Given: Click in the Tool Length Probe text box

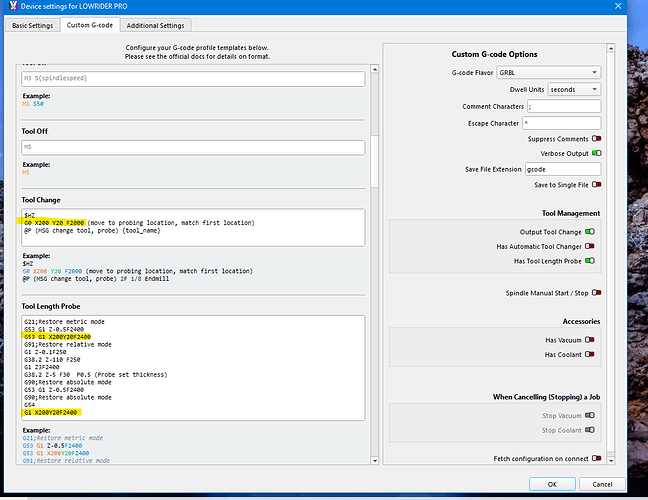Looking at the screenshot, I should 193,368.
